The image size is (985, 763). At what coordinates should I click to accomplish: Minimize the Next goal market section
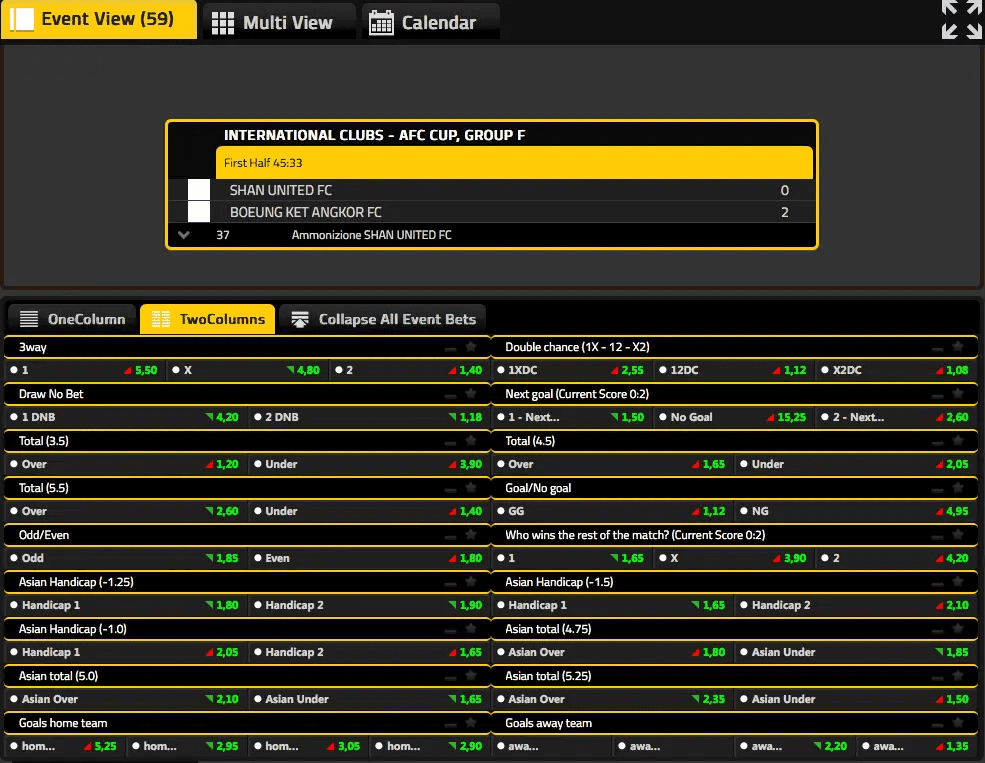[936, 394]
